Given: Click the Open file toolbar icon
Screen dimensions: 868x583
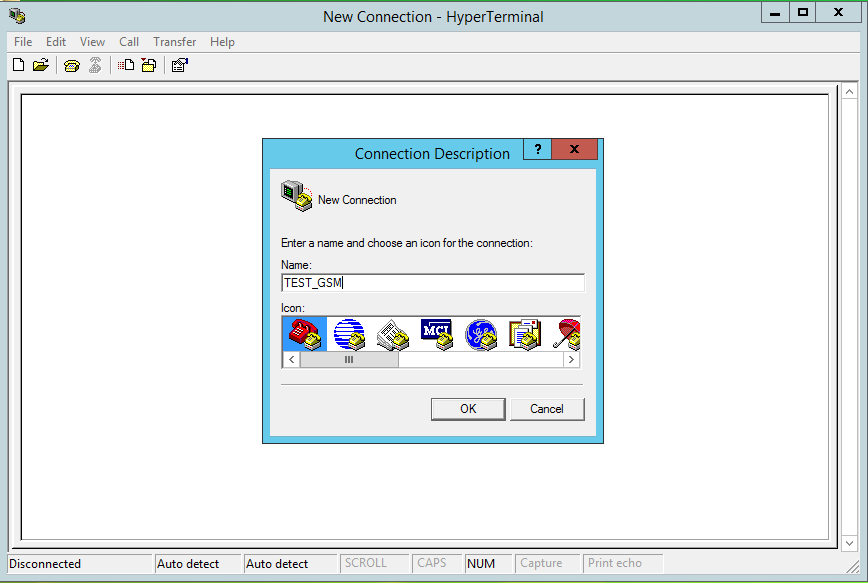Looking at the screenshot, I should click(x=41, y=66).
